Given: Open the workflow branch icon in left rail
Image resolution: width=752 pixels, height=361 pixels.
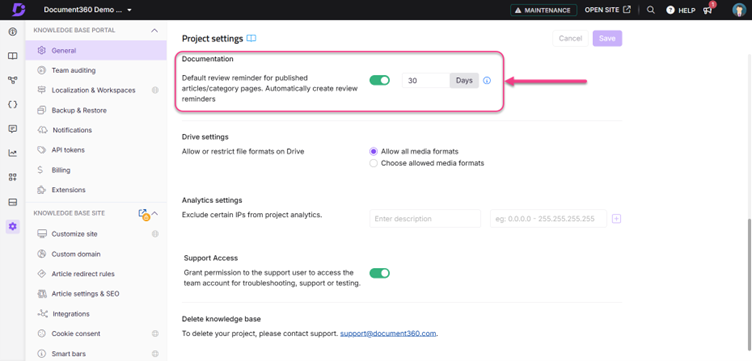Looking at the screenshot, I should 12,80.
